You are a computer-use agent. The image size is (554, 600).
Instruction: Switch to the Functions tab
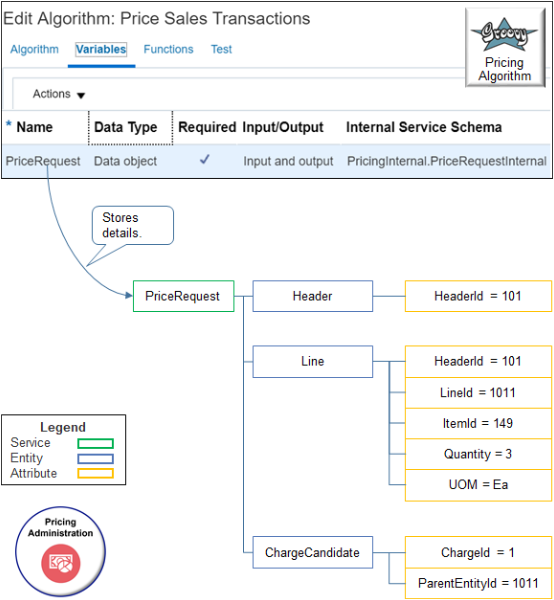coord(168,49)
